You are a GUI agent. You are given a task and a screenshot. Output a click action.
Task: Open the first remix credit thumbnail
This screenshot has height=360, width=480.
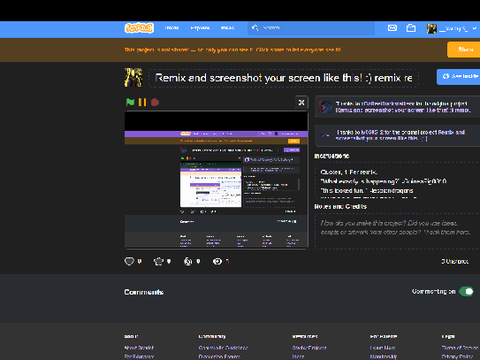[x=326, y=107]
